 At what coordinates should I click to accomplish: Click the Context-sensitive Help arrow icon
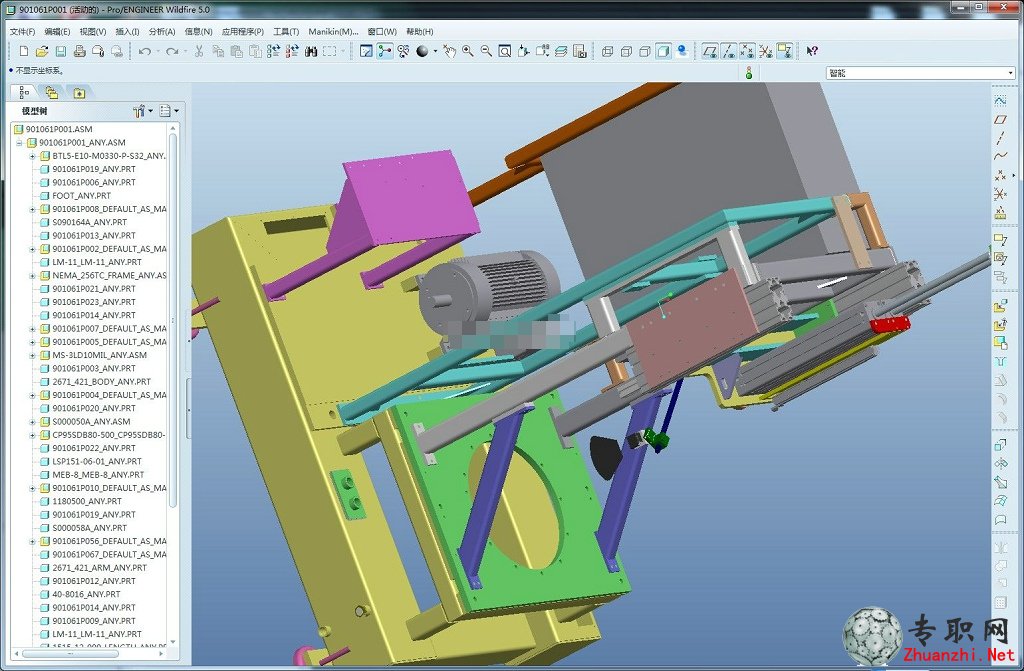point(812,51)
